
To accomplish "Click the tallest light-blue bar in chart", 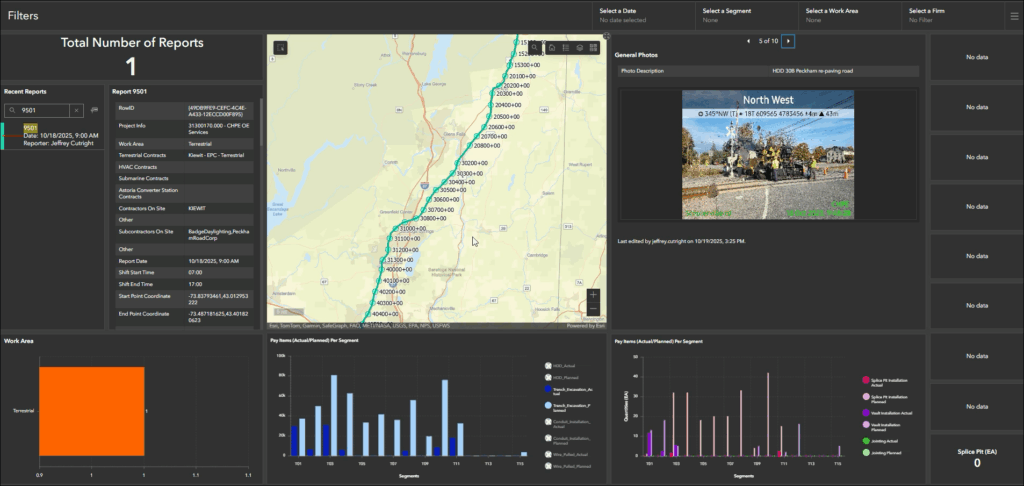I will tap(334, 415).
